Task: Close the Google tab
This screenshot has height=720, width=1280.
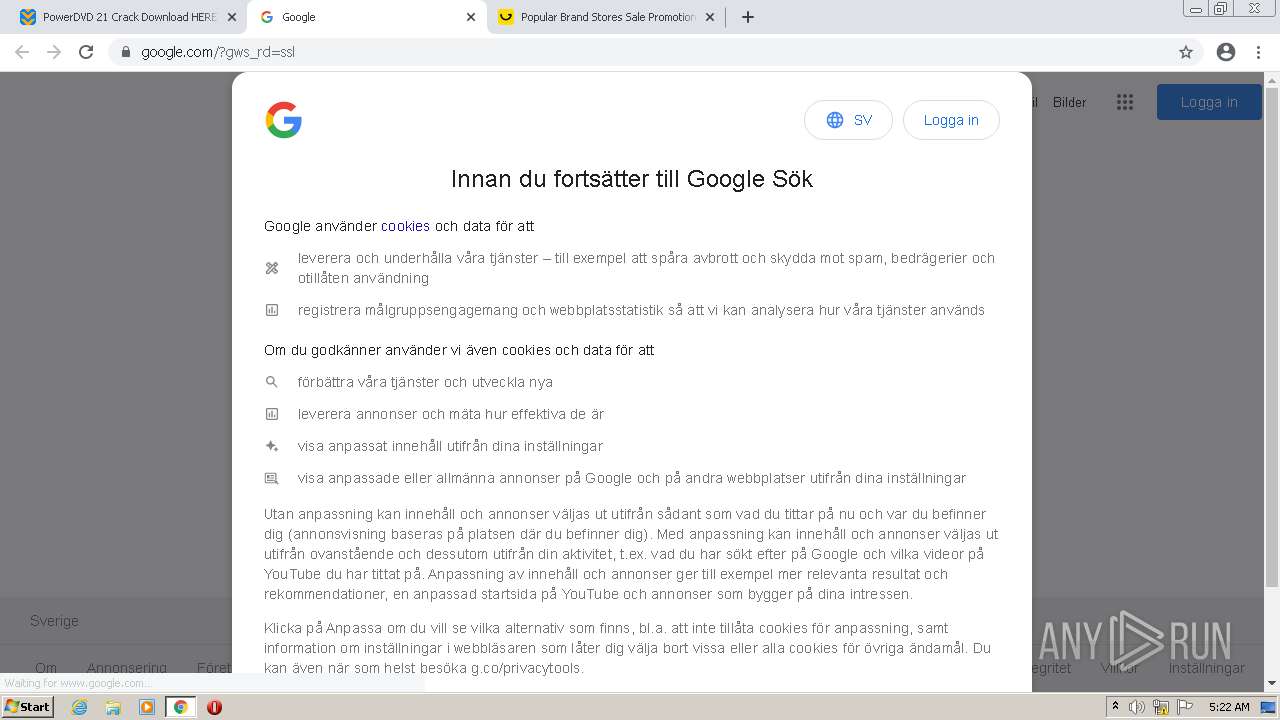Action: (x=471, y=17)
